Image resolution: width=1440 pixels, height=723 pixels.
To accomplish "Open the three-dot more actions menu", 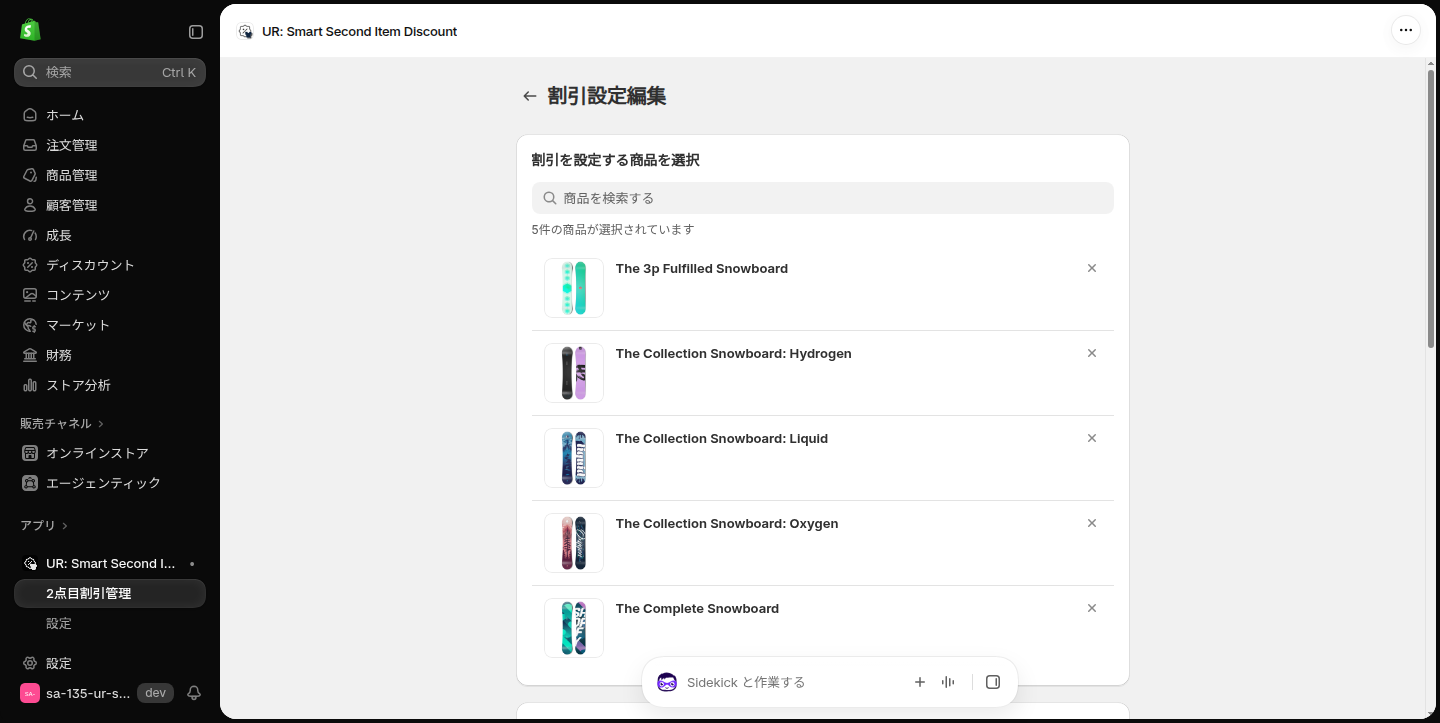I will point(1406,30).
